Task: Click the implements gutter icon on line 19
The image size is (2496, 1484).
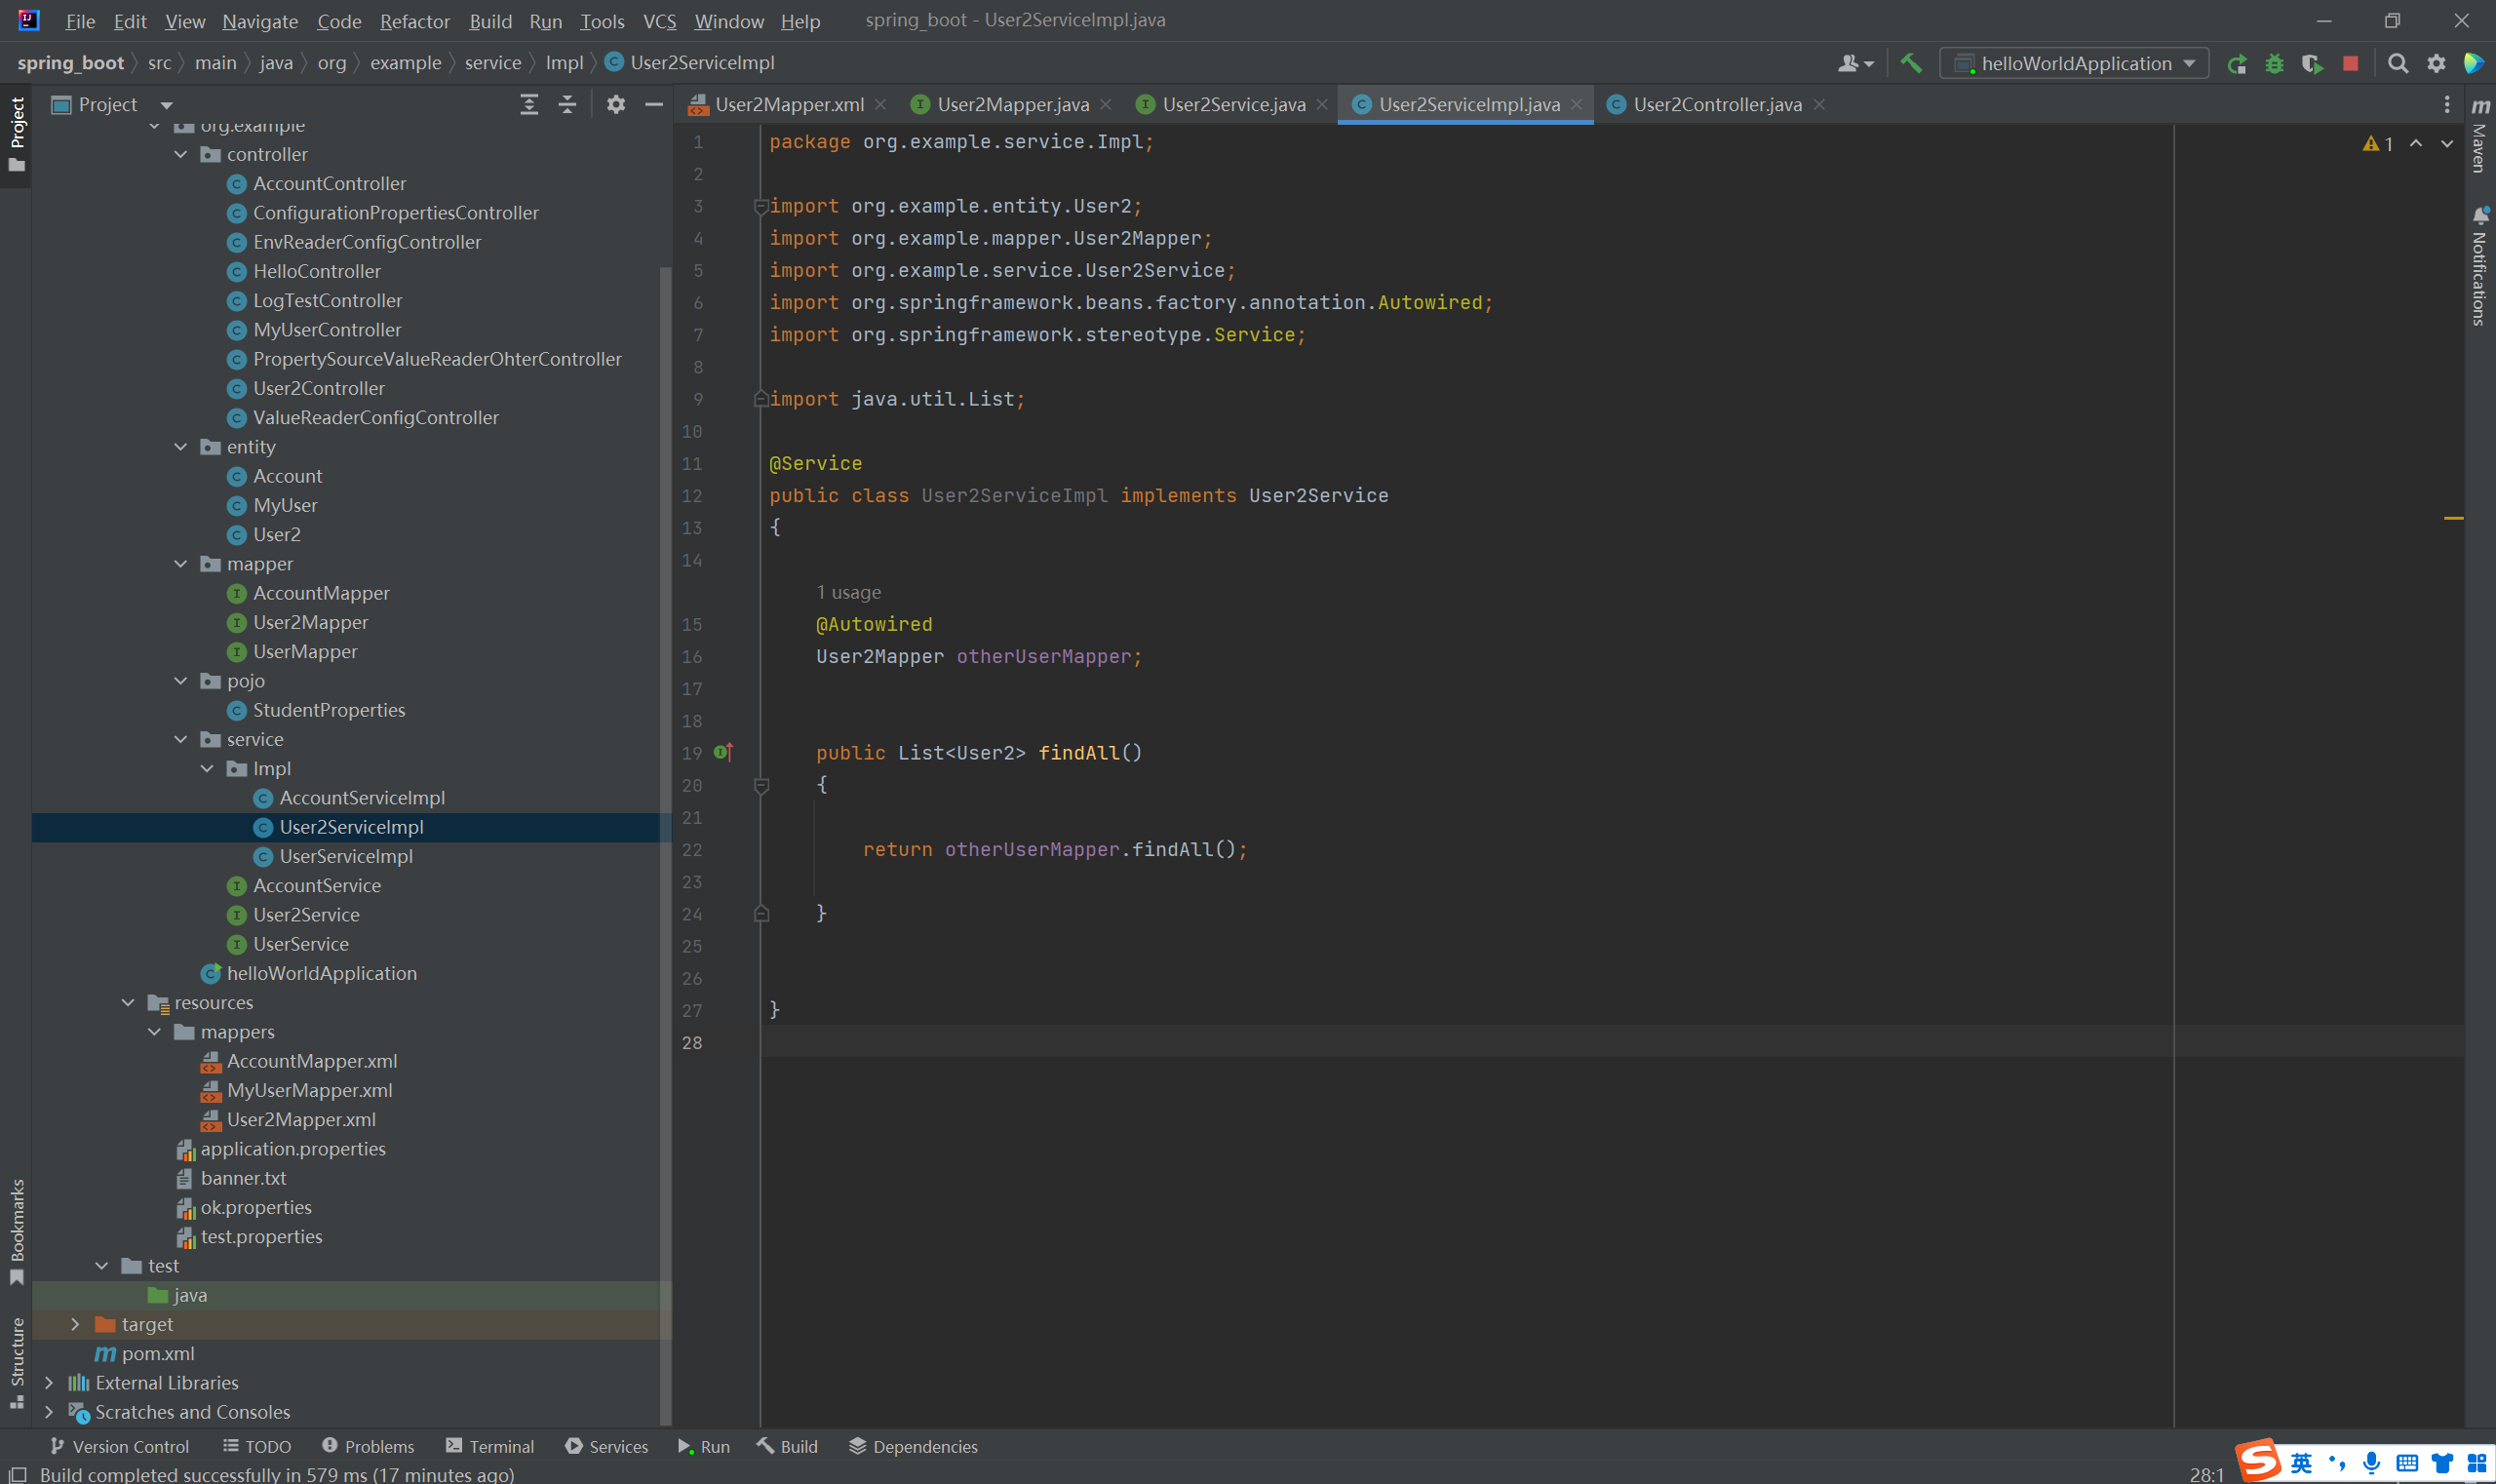Action: coord(723,752)
